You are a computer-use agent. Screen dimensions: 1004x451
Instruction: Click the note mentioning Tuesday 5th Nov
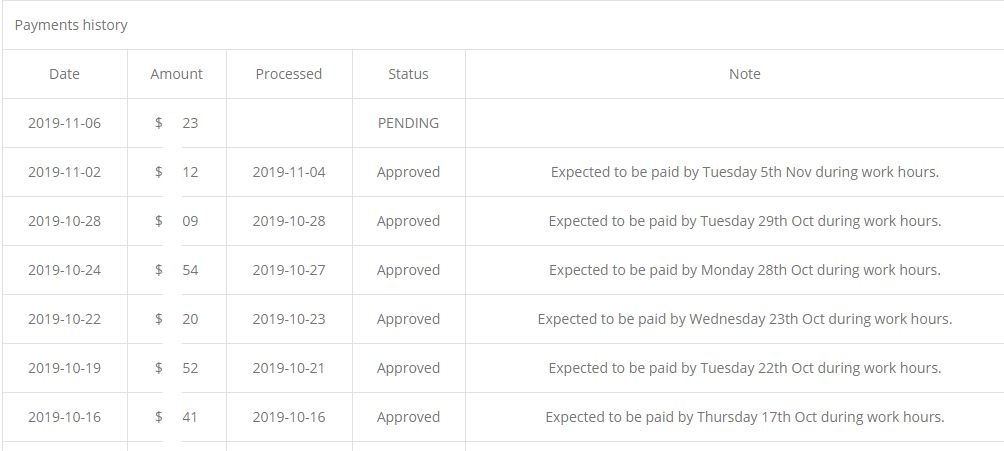(744, 172)
